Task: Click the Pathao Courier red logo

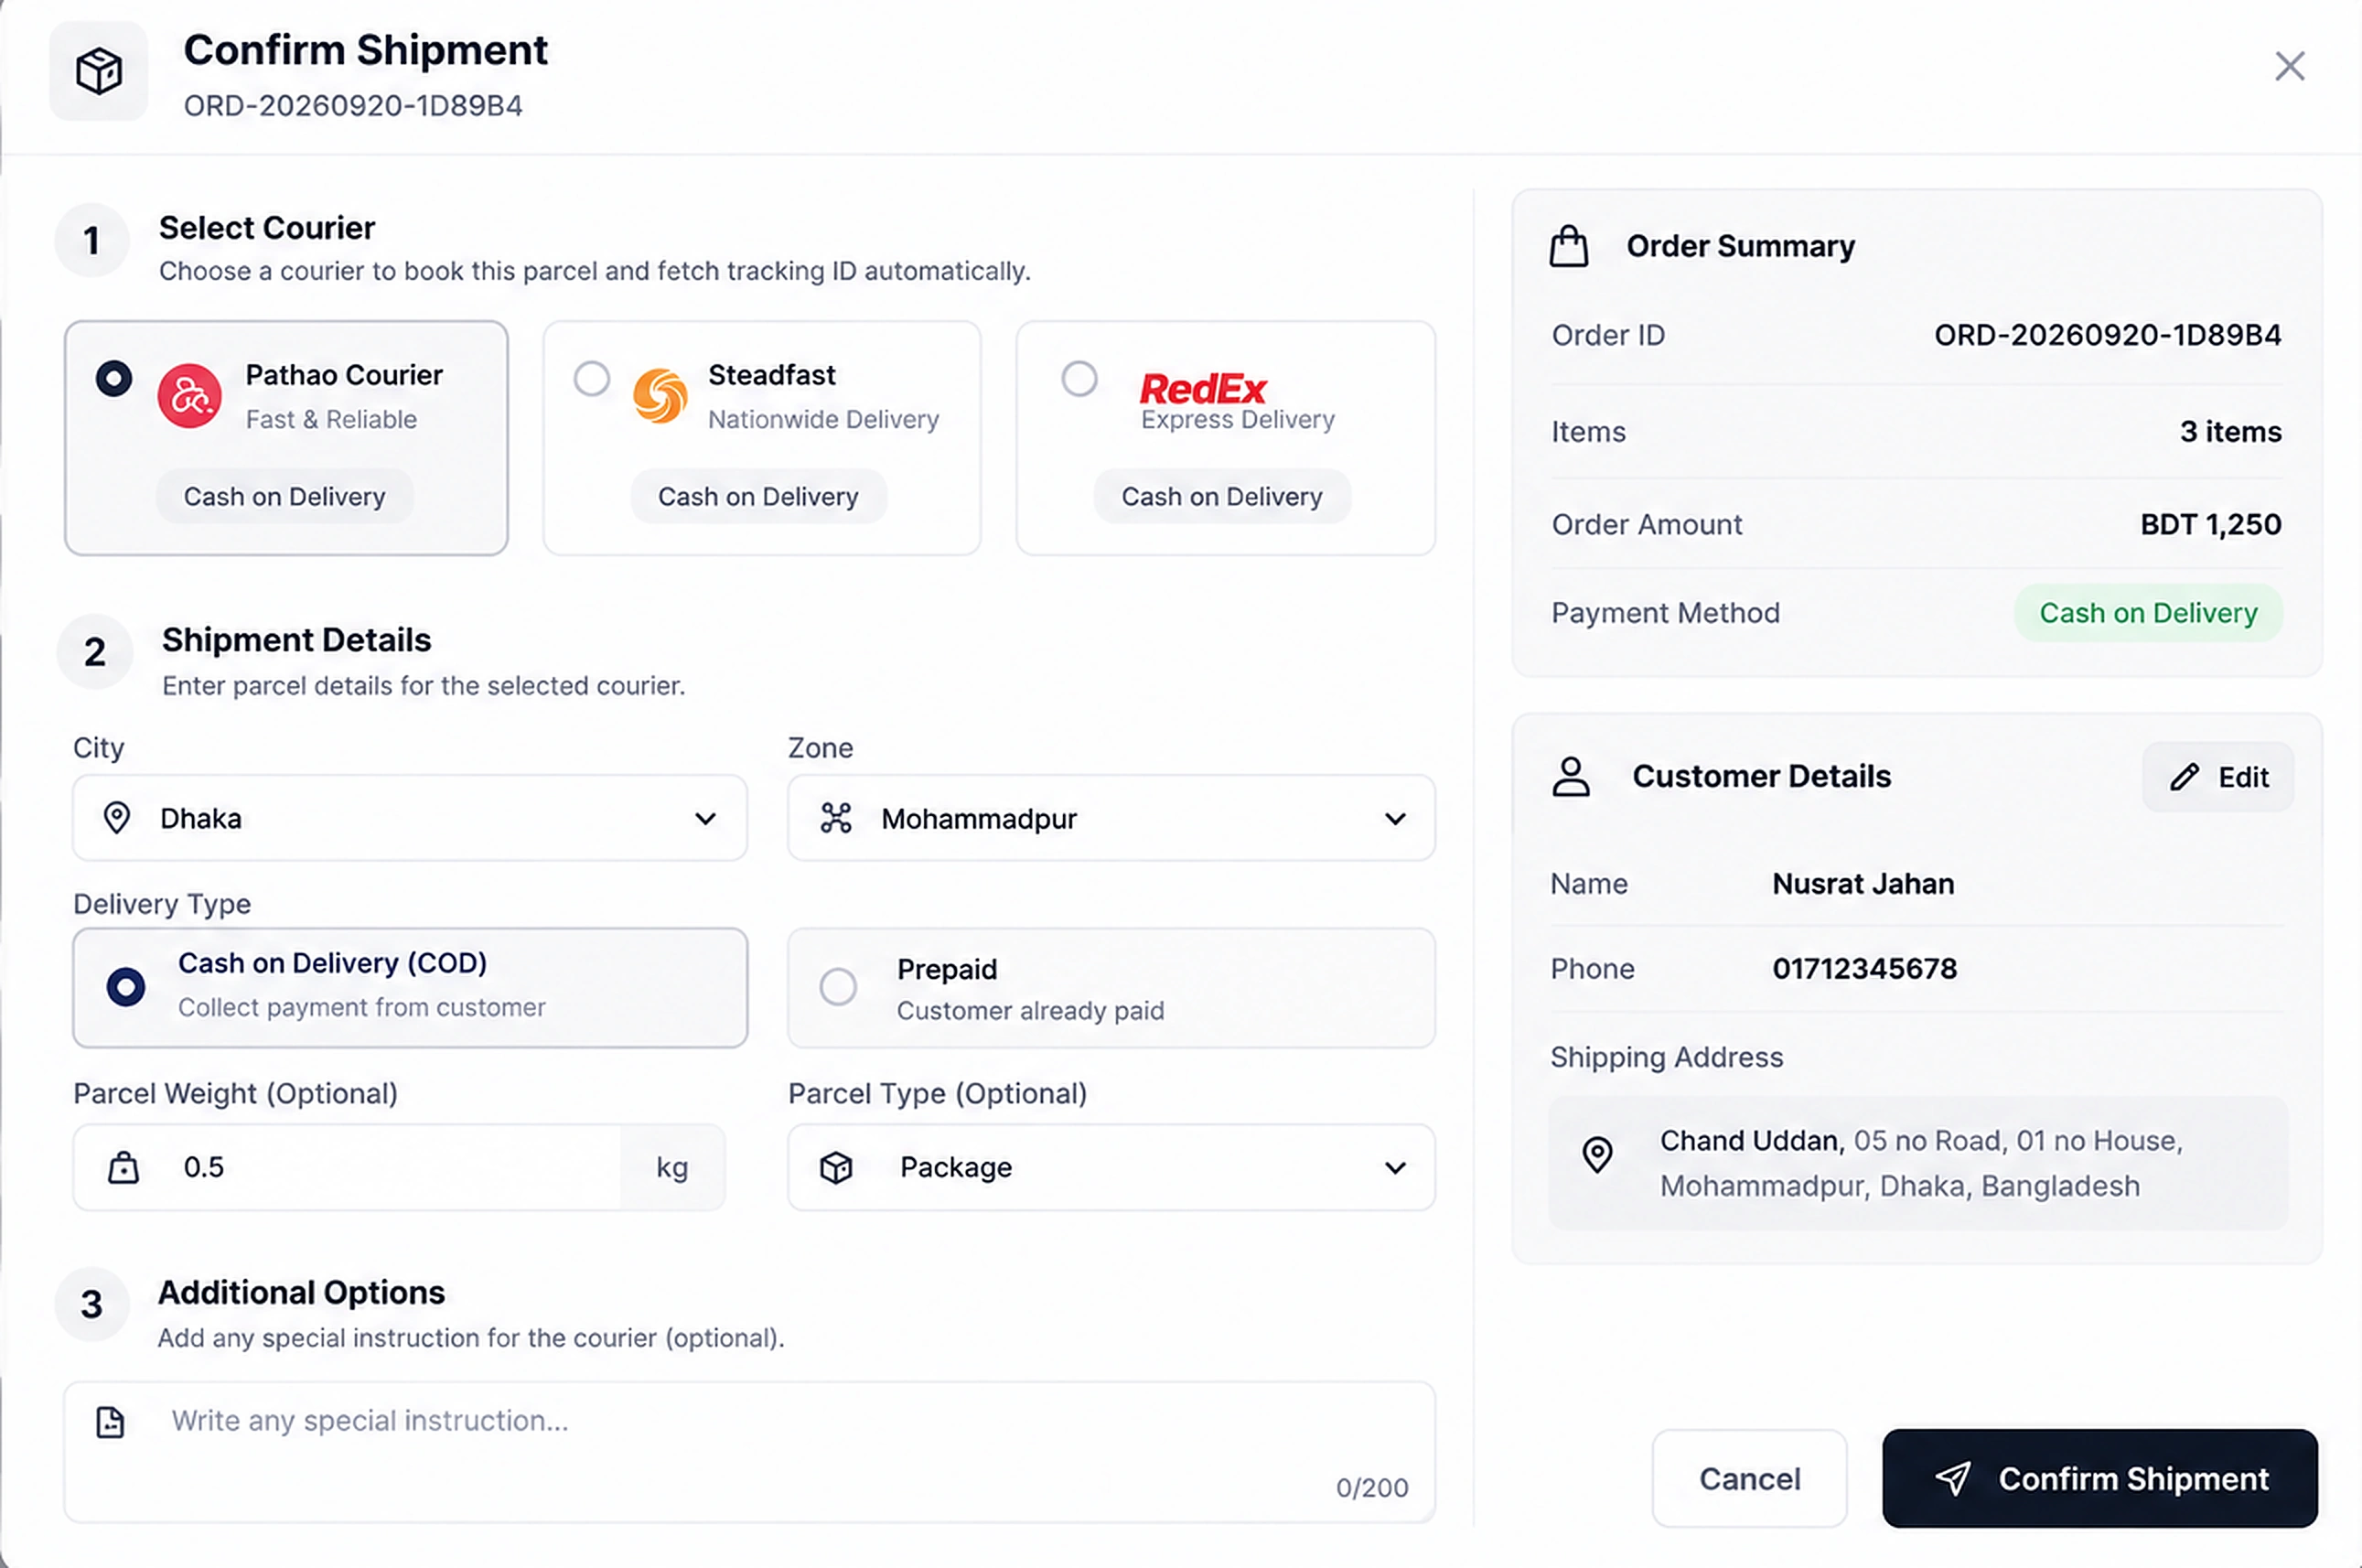Action: (x=189, y=396)
